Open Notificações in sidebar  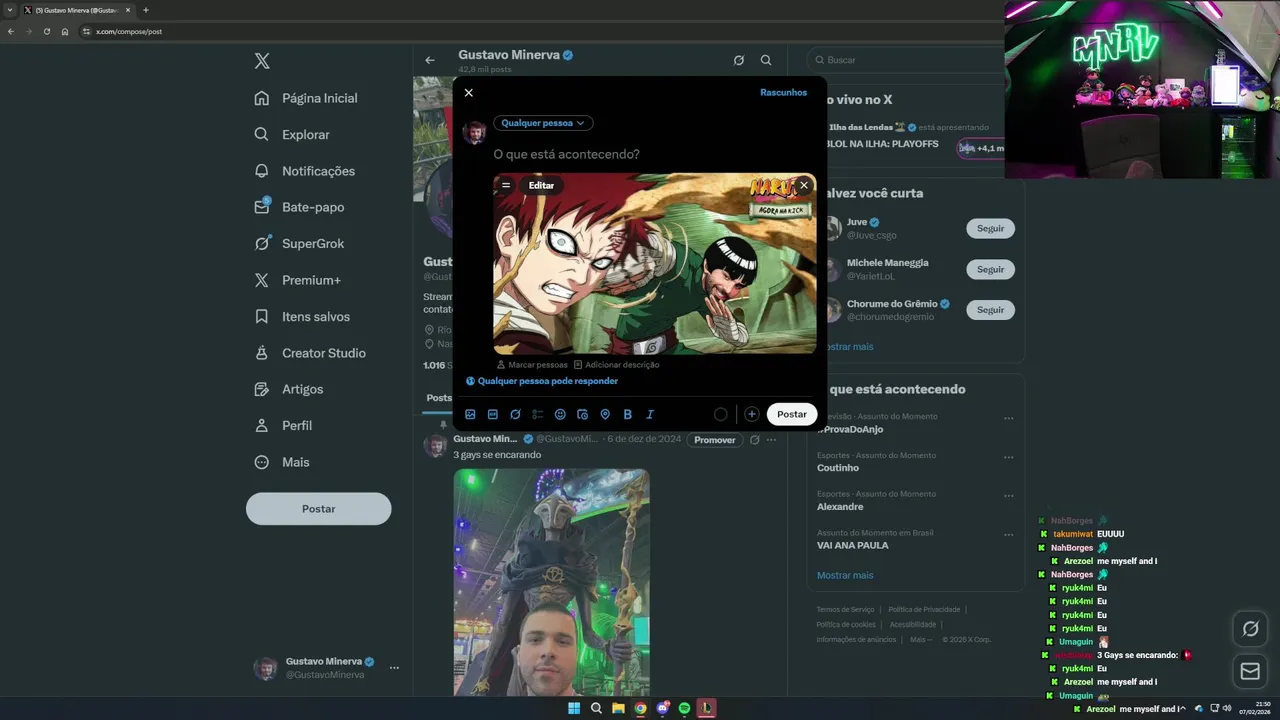point(305,171)
